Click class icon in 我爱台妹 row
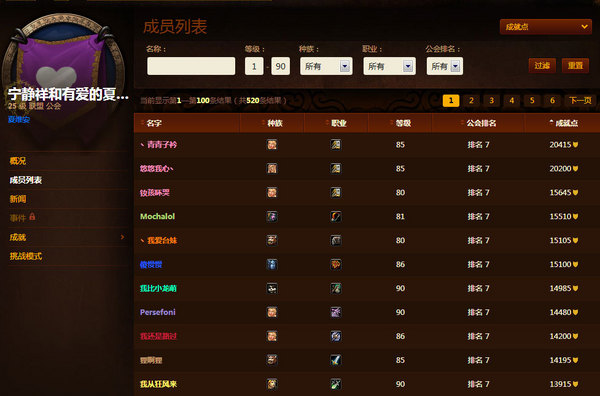The width and height of the screenshot is (600, 396). [x=336, y=240]
